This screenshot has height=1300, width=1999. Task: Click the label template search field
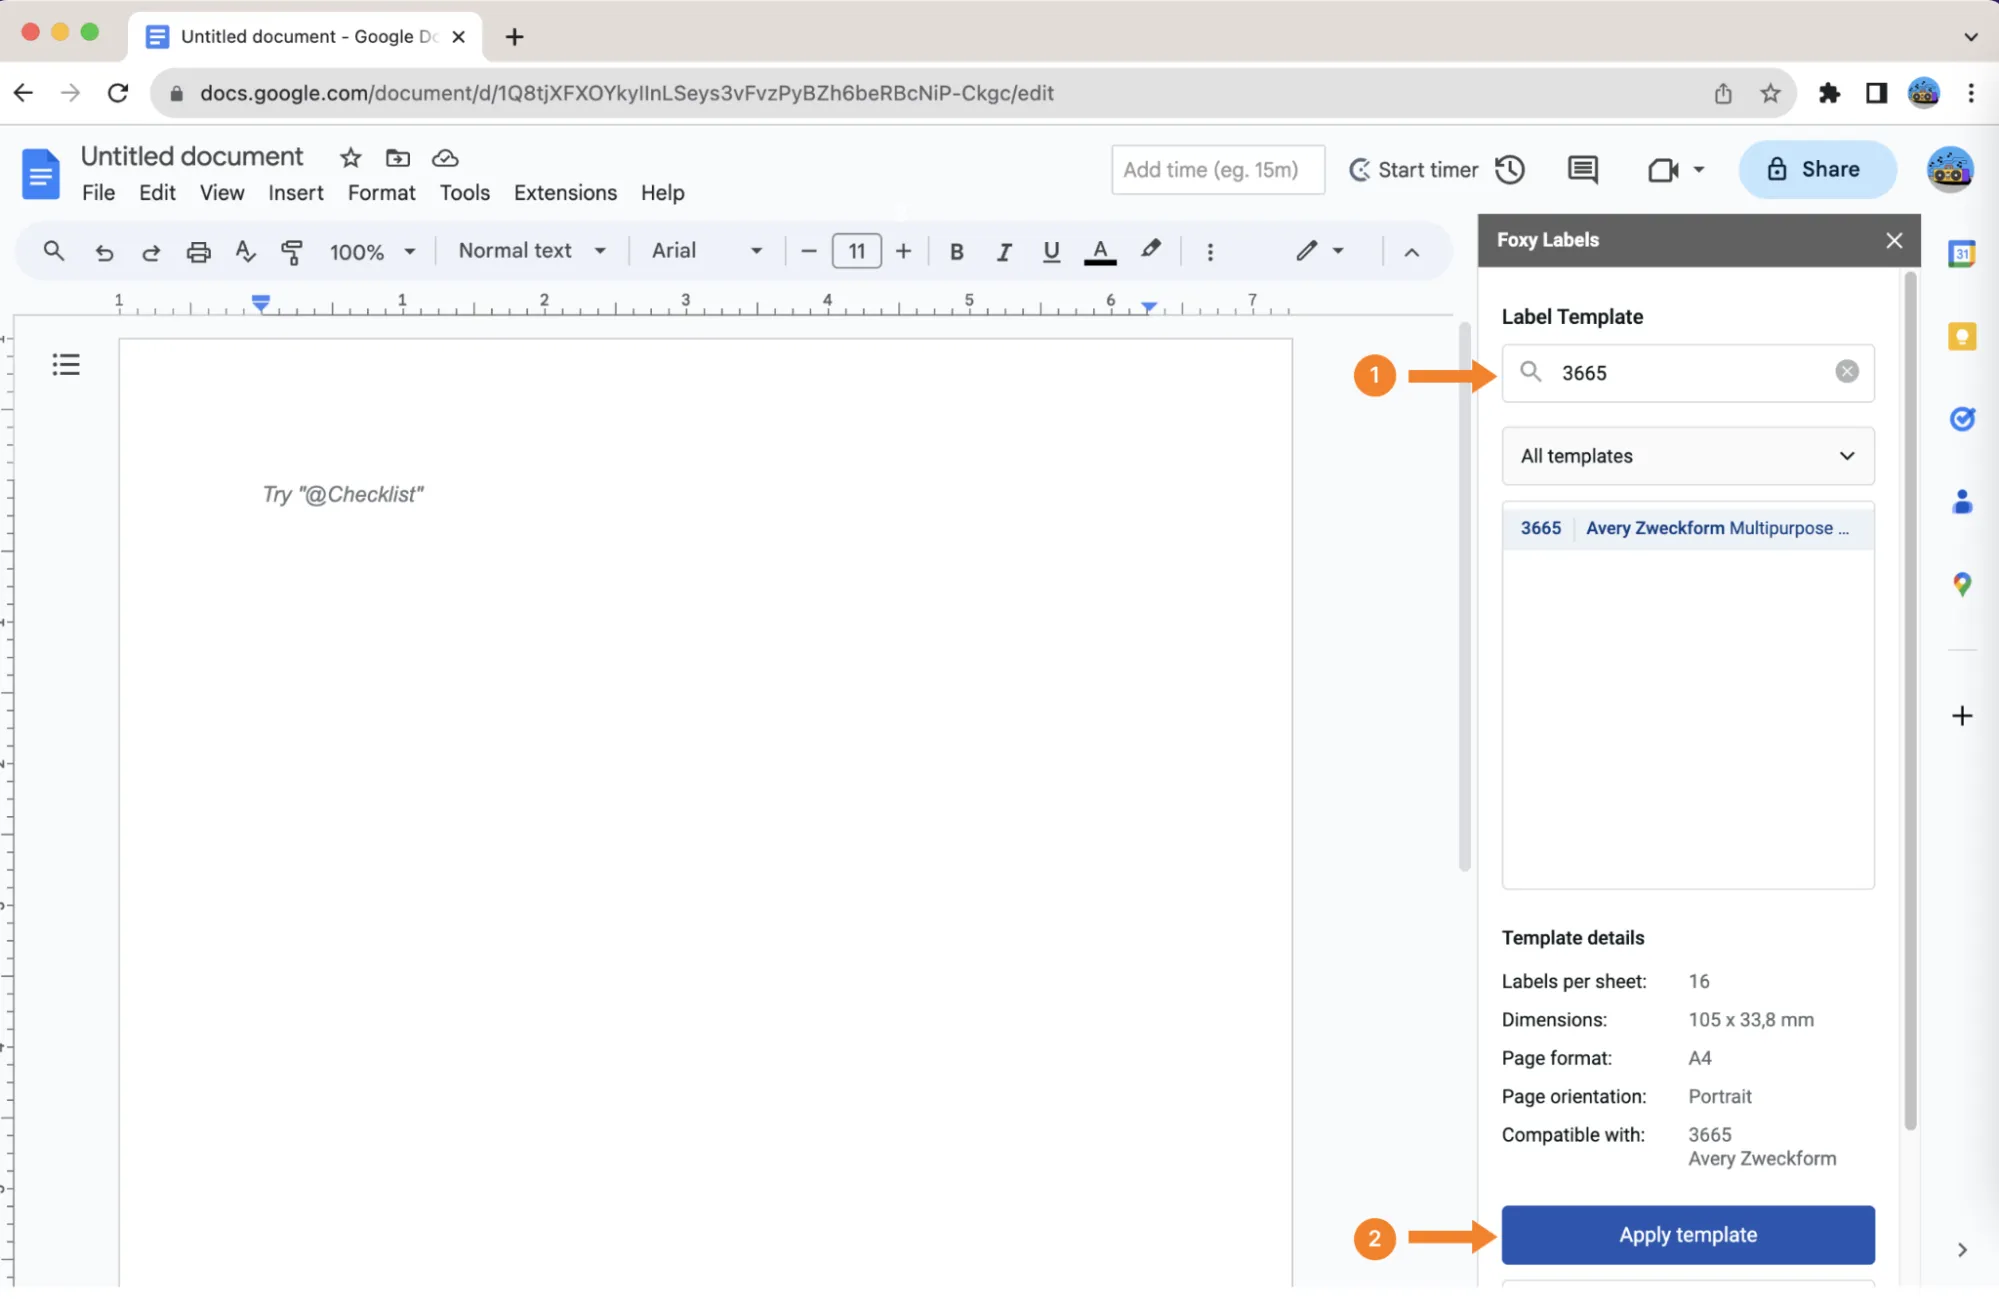tap(1687, 373)
